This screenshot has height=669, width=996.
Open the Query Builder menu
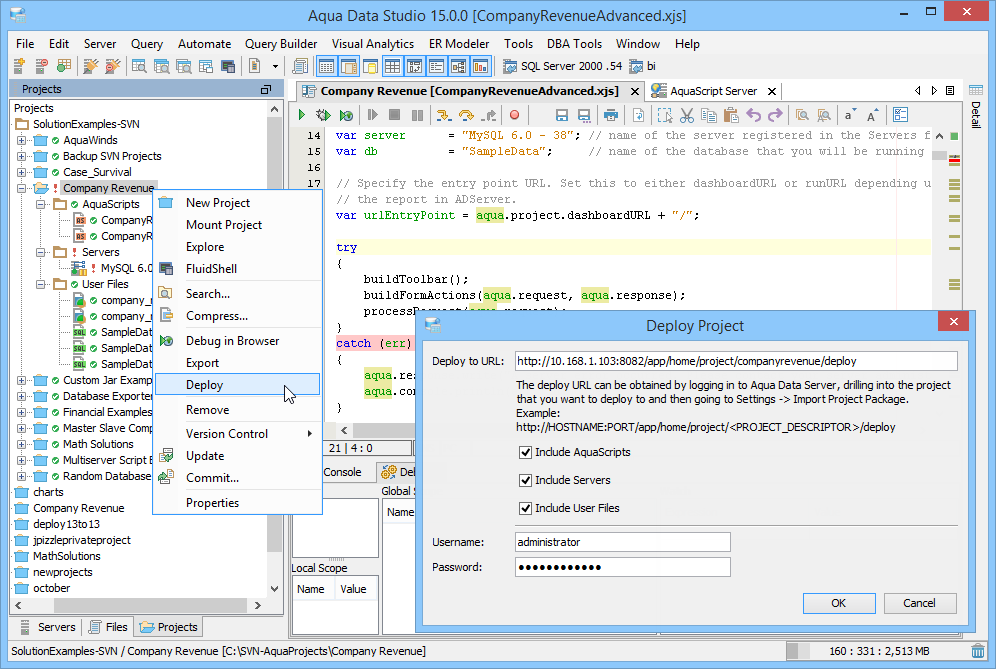(281, 44)
